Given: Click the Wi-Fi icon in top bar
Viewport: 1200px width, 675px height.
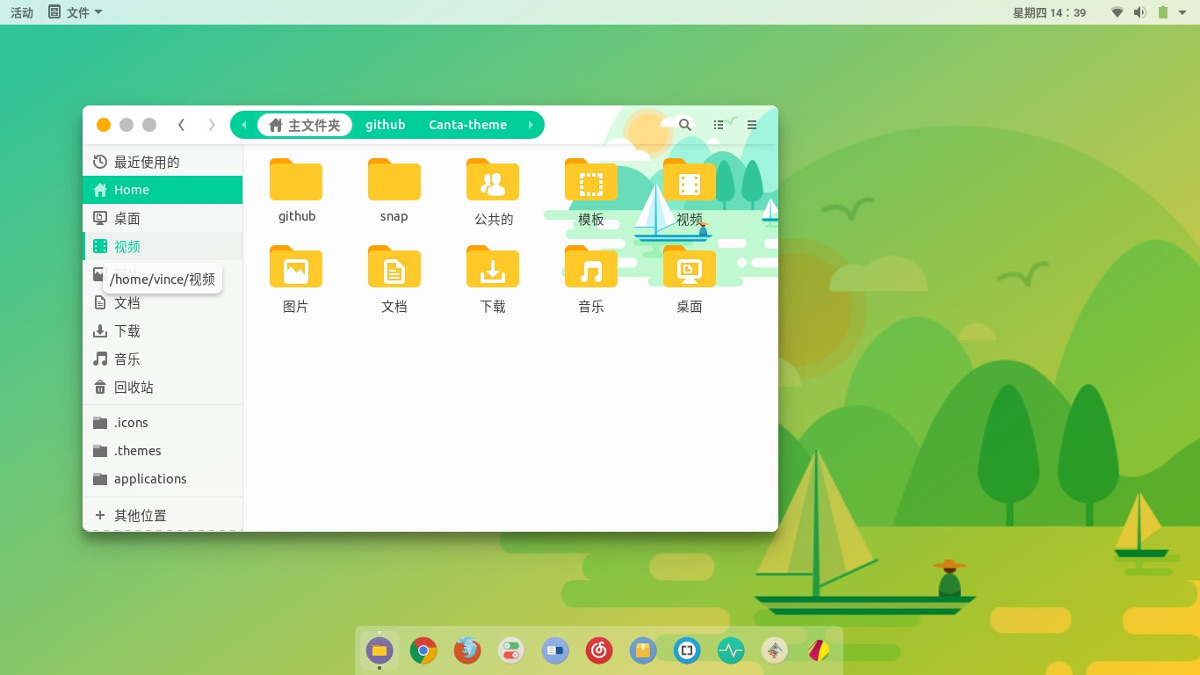Looking at the screenshot, I should (x=1117, y=13).
